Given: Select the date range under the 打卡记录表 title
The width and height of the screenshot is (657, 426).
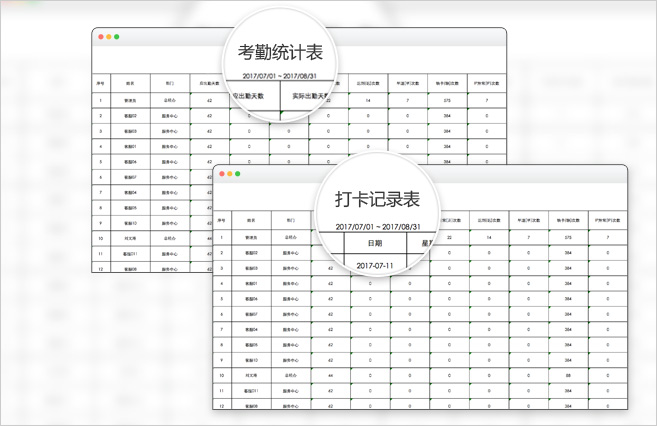Looking at the screenshot, I should (x=378, y=227).
